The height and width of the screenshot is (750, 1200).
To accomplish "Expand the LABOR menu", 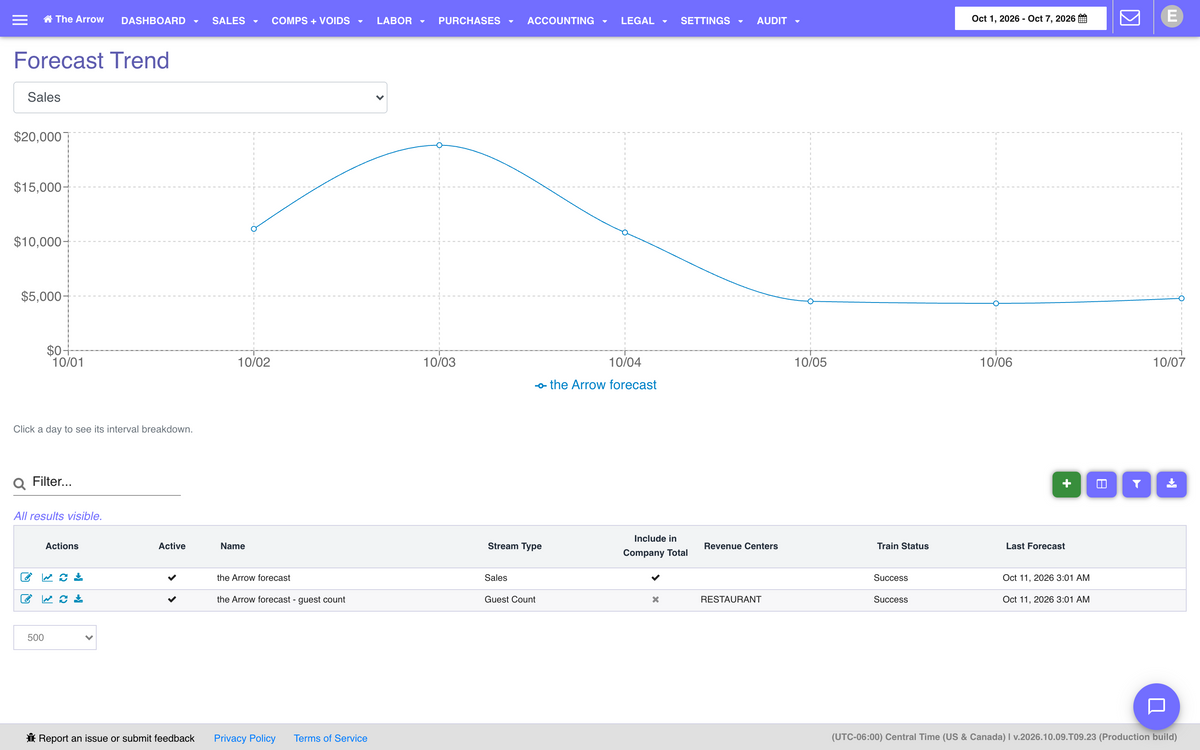I will (x=400, y=20).
